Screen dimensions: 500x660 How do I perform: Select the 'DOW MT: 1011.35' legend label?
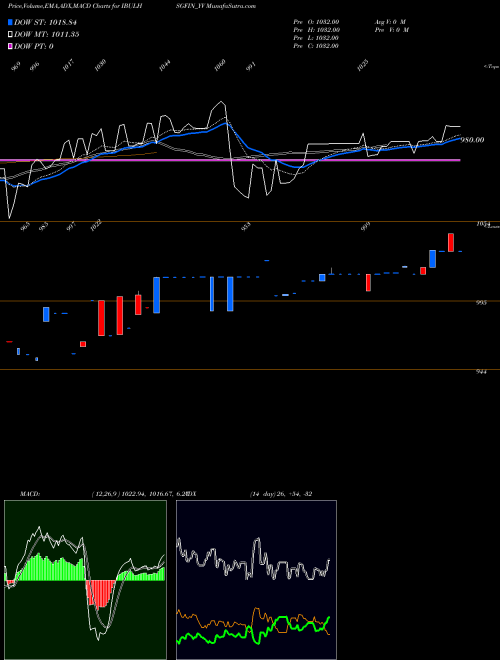(46, 35)
